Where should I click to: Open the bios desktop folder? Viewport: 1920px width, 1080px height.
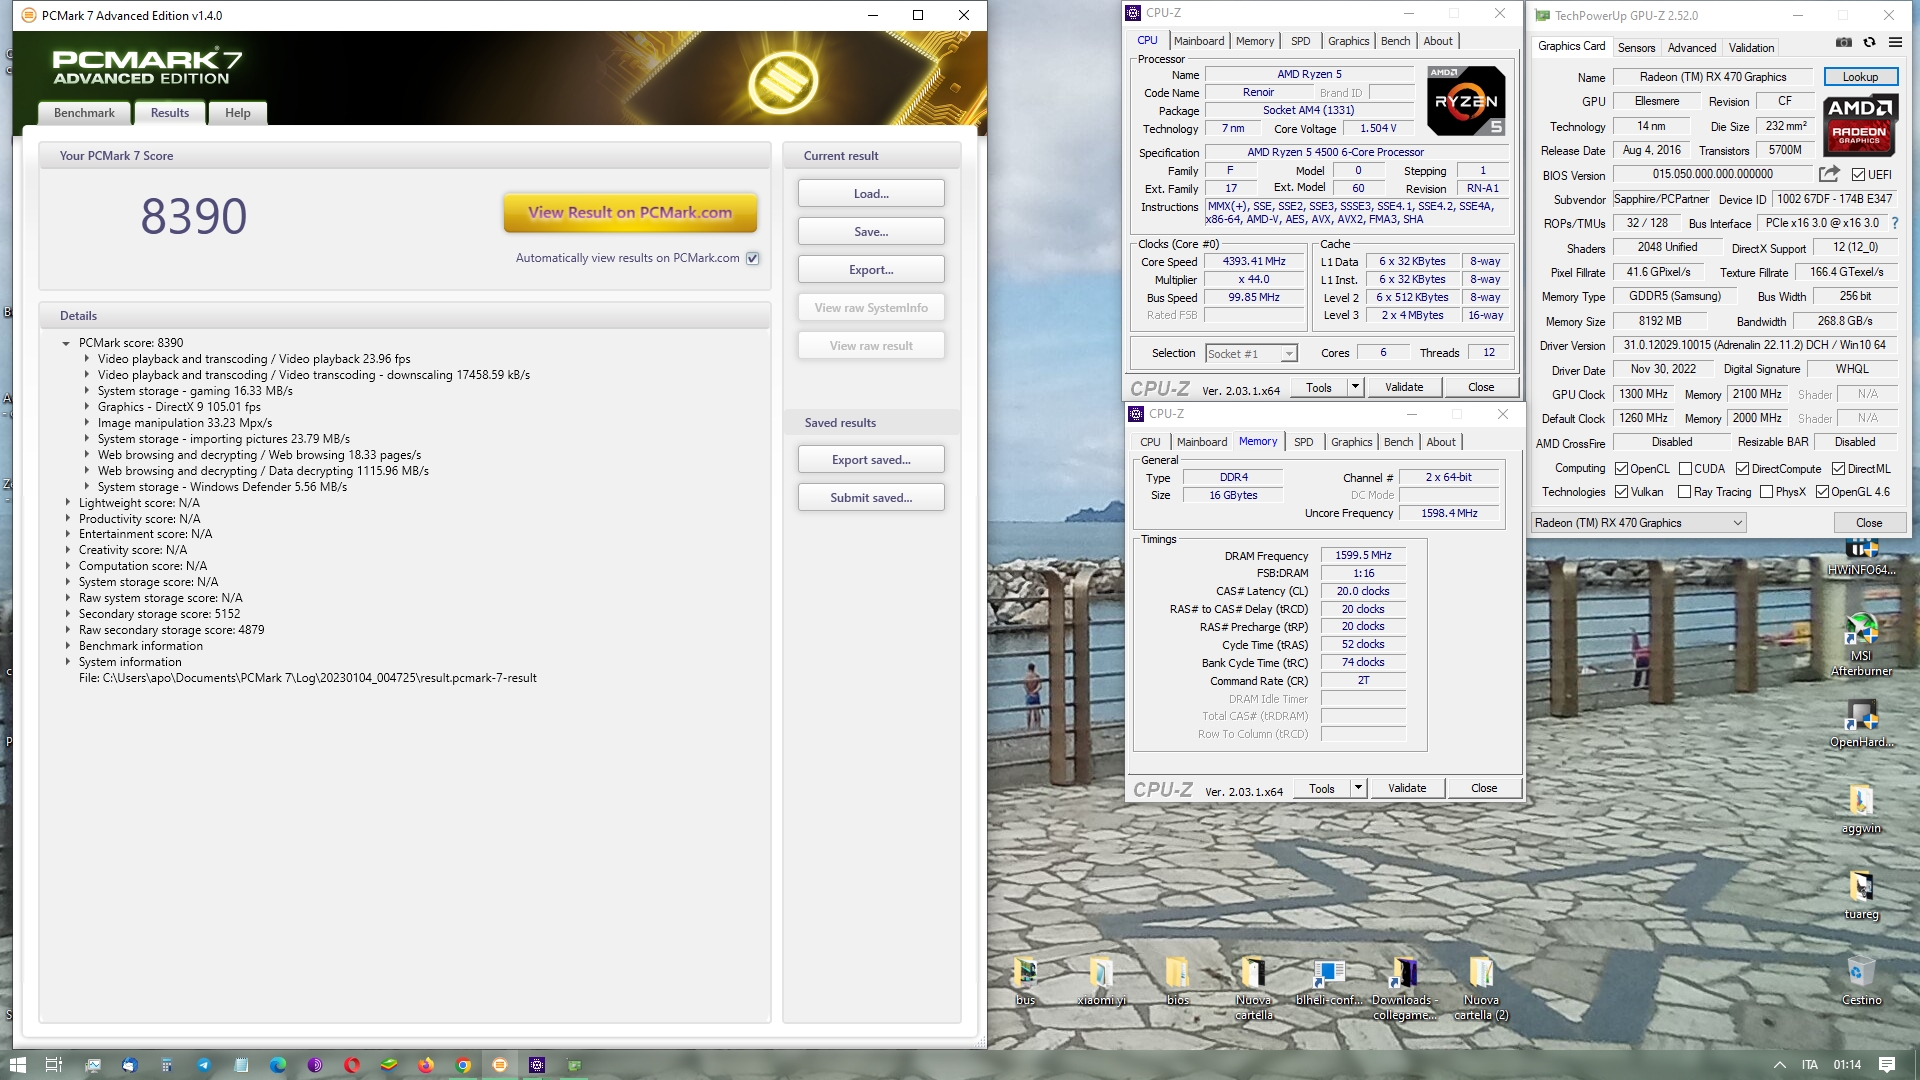click(1177, 981)
